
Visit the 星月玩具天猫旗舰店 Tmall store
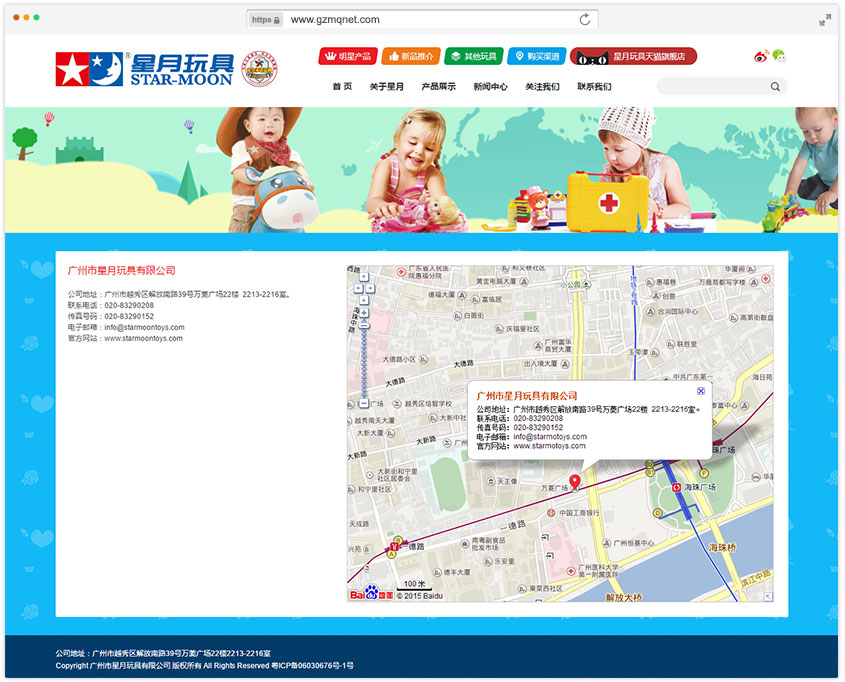pos(633,56)
